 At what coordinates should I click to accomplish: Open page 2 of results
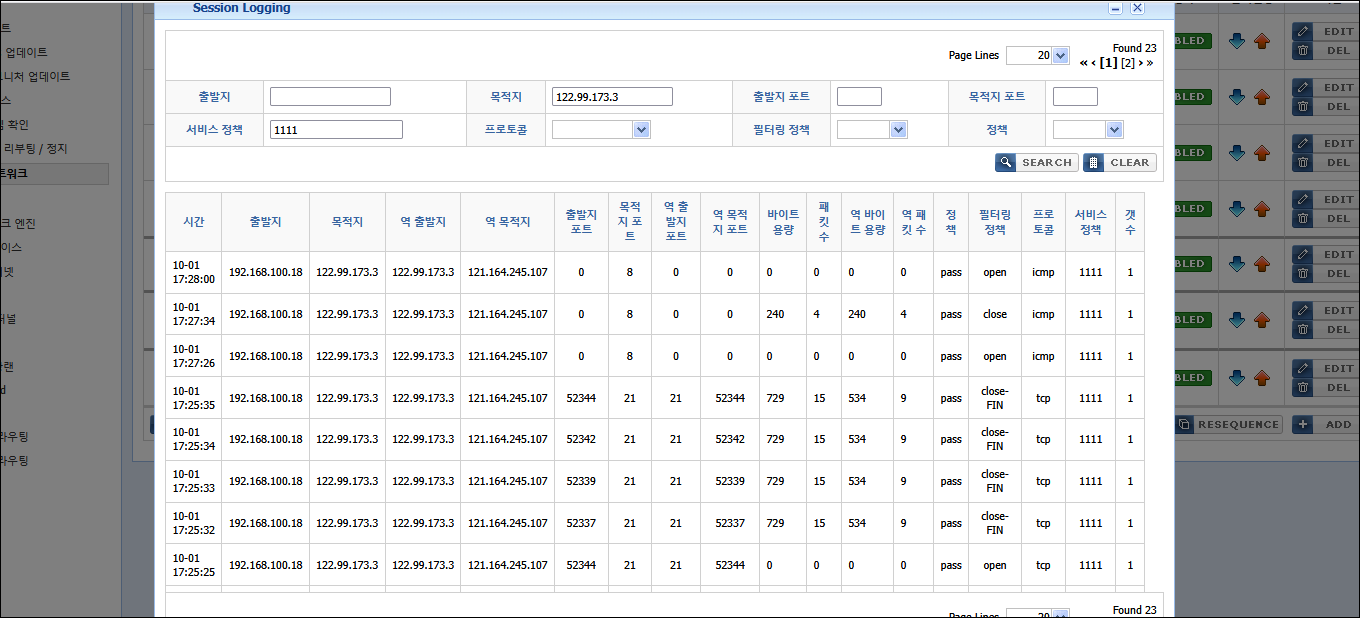click(x=1128, y=63)
